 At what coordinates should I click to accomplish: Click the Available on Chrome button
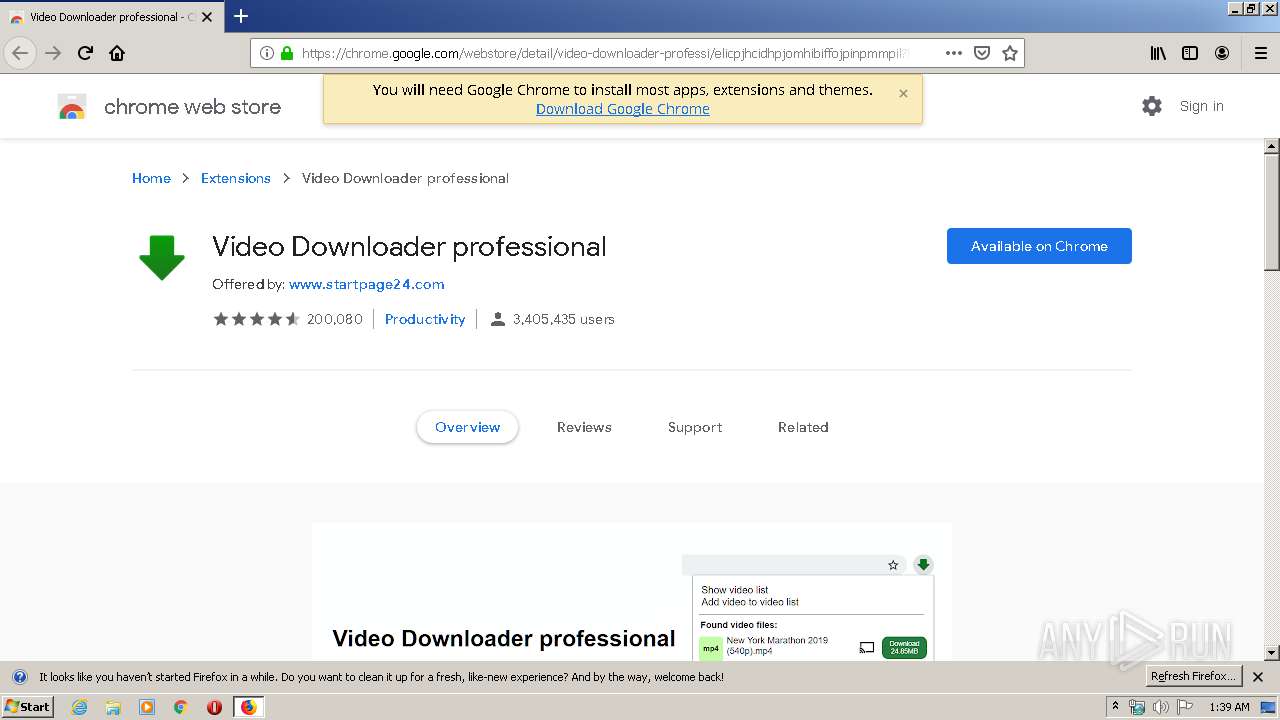[1039, 246]
